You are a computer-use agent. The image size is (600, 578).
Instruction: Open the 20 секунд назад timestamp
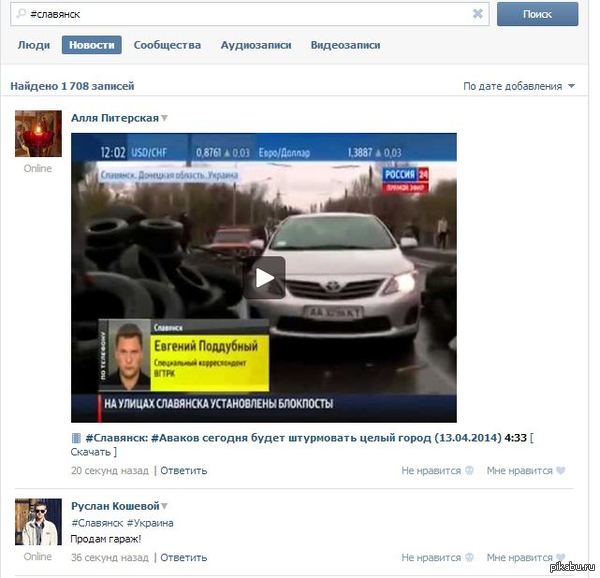[x=110, y=471]
